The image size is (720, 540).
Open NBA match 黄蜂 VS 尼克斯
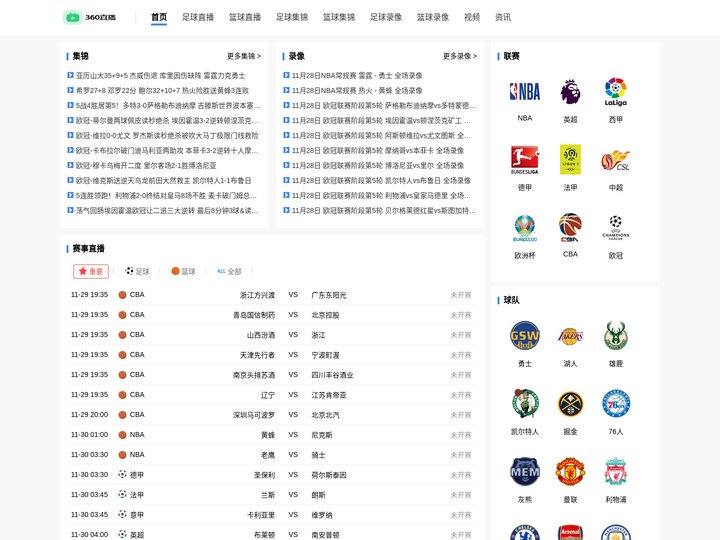click(272, 435)
